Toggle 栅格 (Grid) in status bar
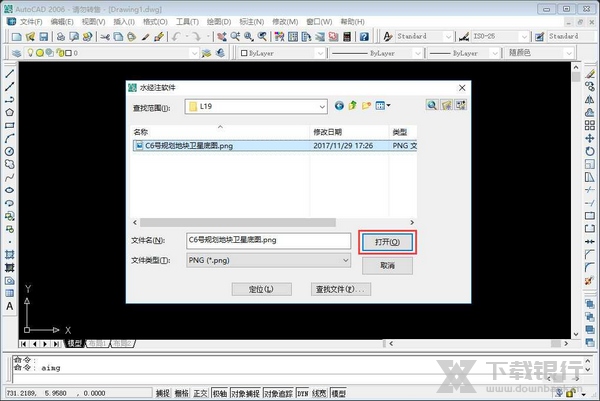Screen dimensions: 600x401 (x=181, y=393)
